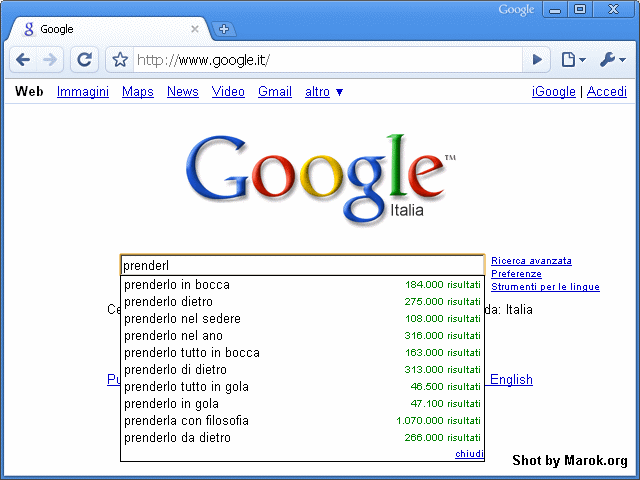Click the browser Back arrow button
The image size is (640, 480).
click(23, 60)
